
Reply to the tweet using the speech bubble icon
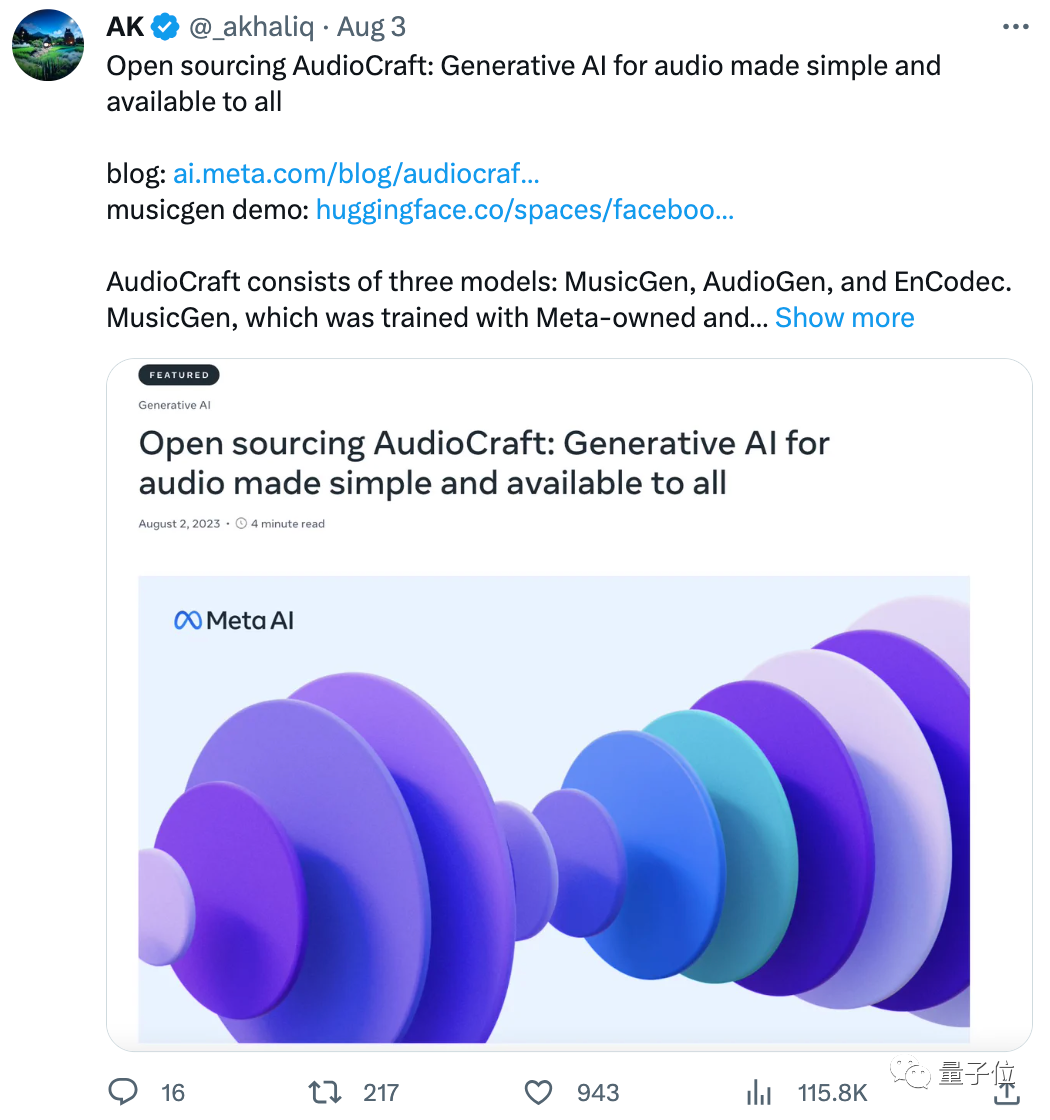coord(122,1092)
